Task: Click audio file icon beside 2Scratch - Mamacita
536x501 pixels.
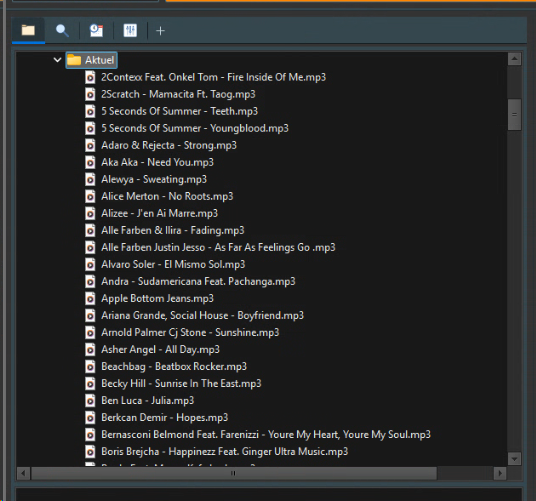Action: 90,94
